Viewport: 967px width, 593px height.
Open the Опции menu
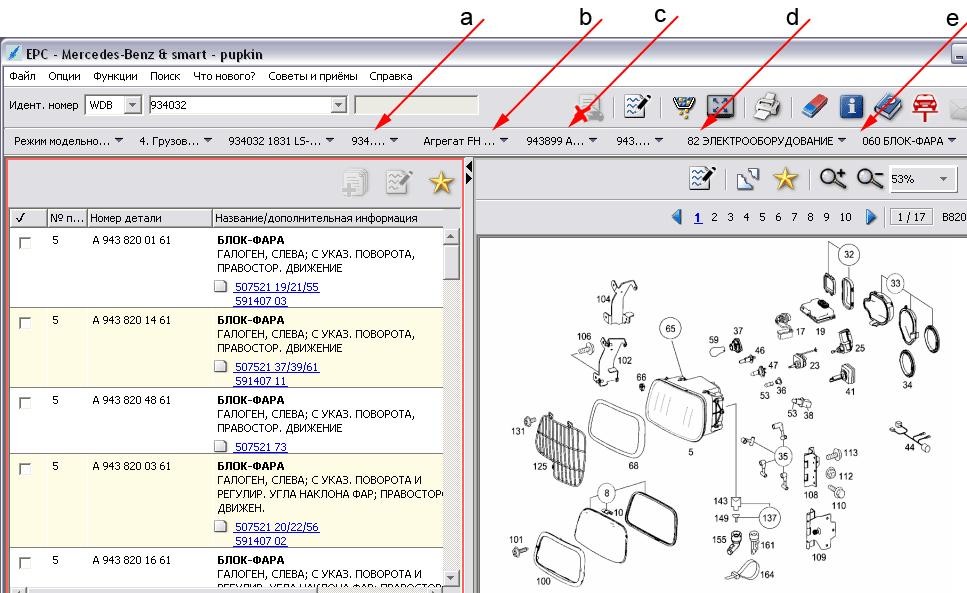coord(64,76)
